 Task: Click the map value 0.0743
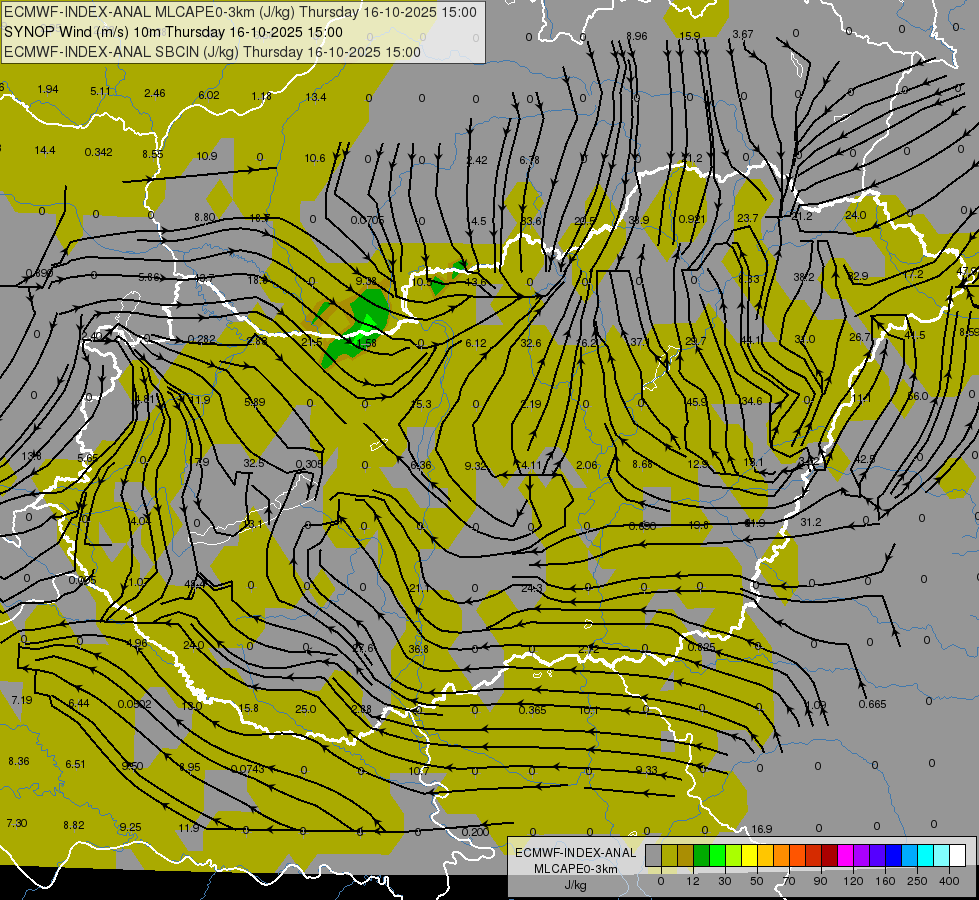(x=248, y=769)
